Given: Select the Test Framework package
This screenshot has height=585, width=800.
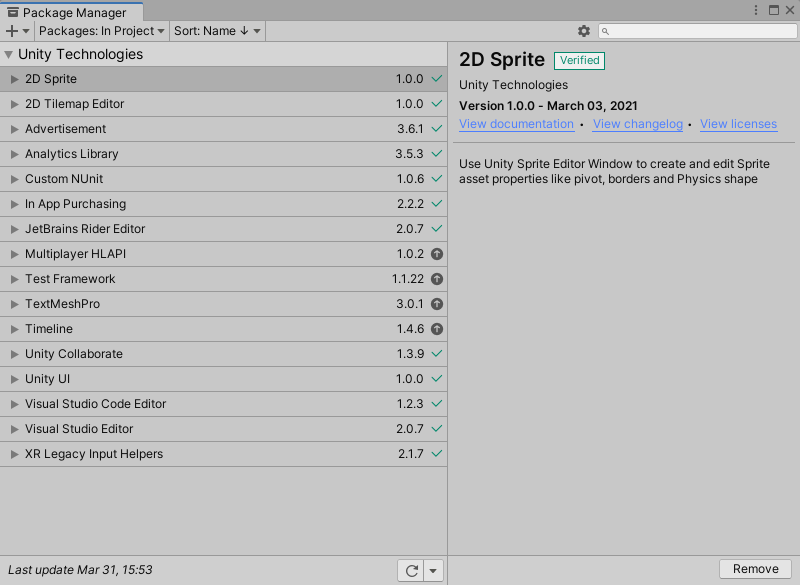Looking at the screenshot, I should pyautogui.click(x=223, y=279).
